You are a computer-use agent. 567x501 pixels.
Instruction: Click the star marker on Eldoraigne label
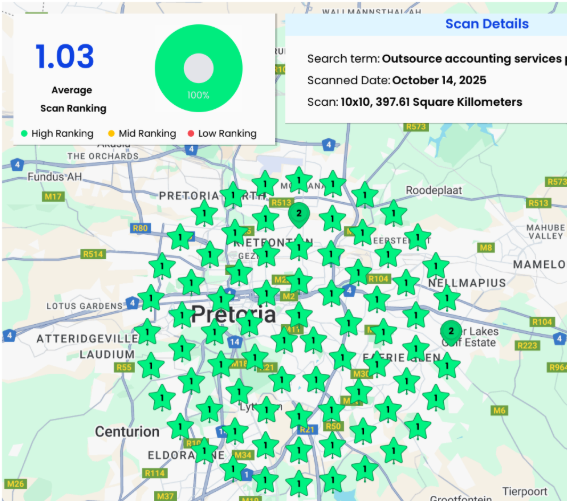coord(204,451)
